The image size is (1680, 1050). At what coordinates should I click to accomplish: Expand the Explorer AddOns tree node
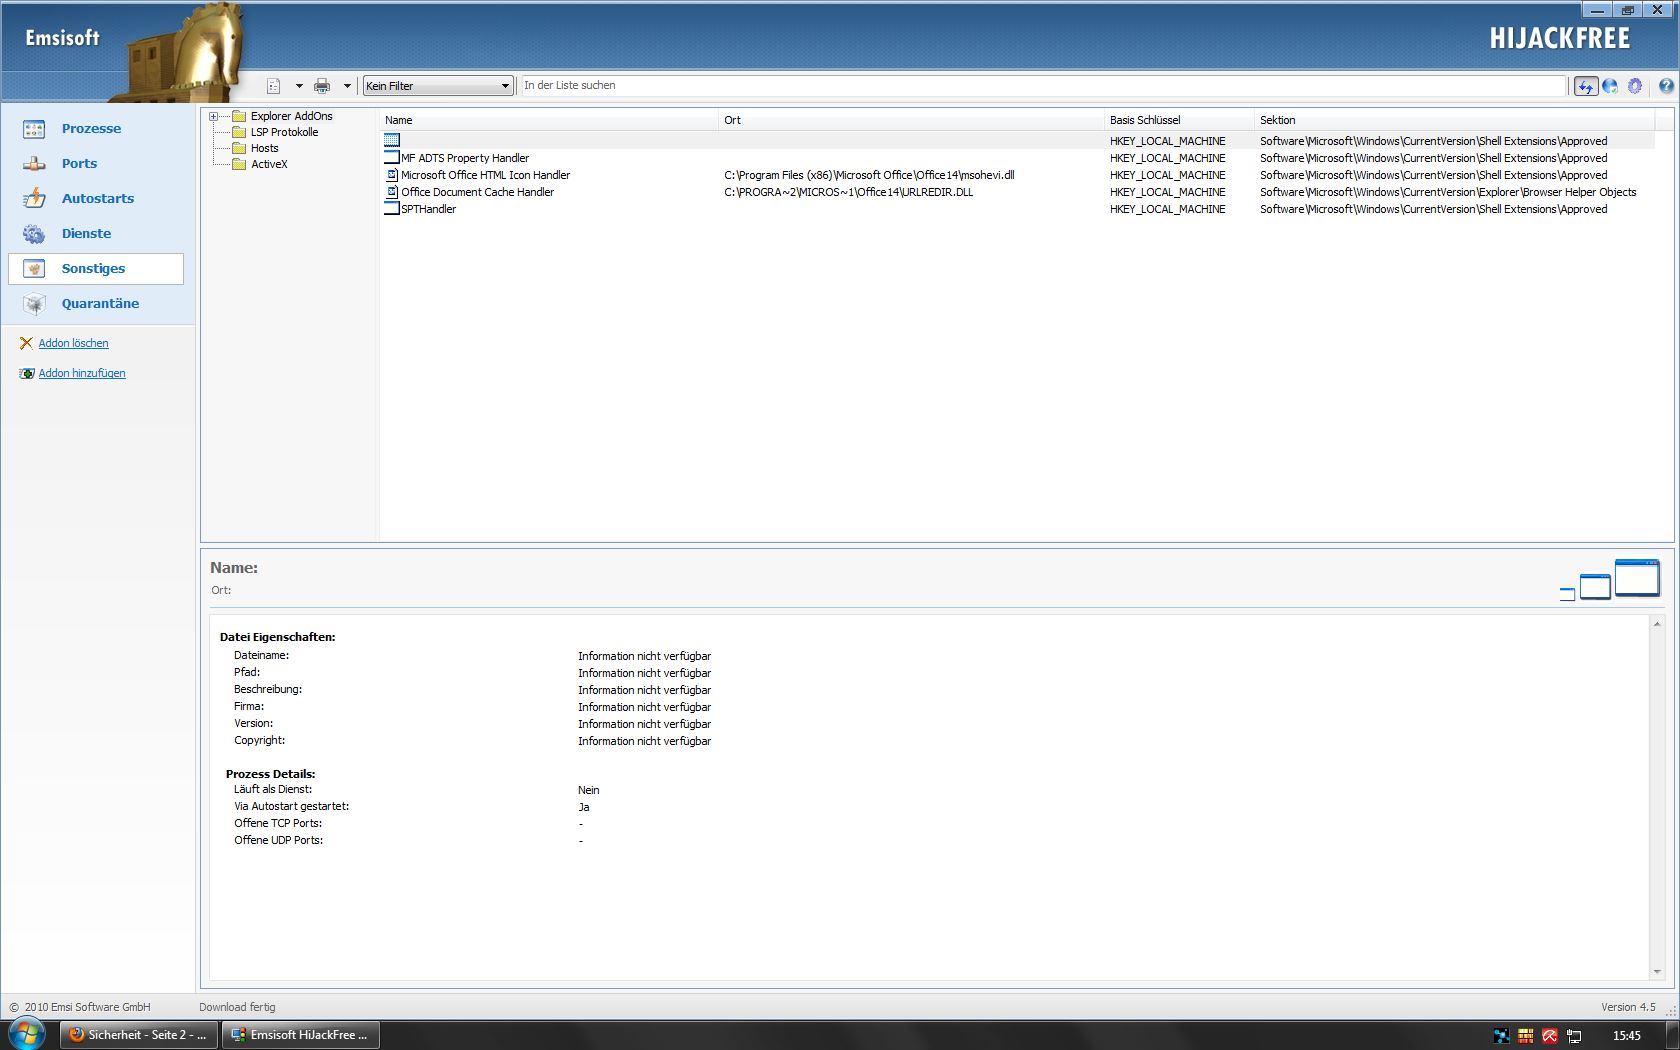click(x=213, y=117)
